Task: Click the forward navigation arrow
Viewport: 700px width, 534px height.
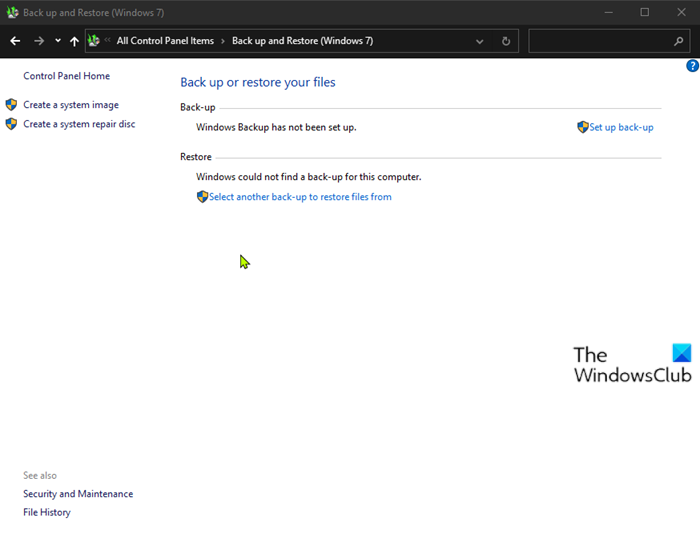Action: pos(39,41)
